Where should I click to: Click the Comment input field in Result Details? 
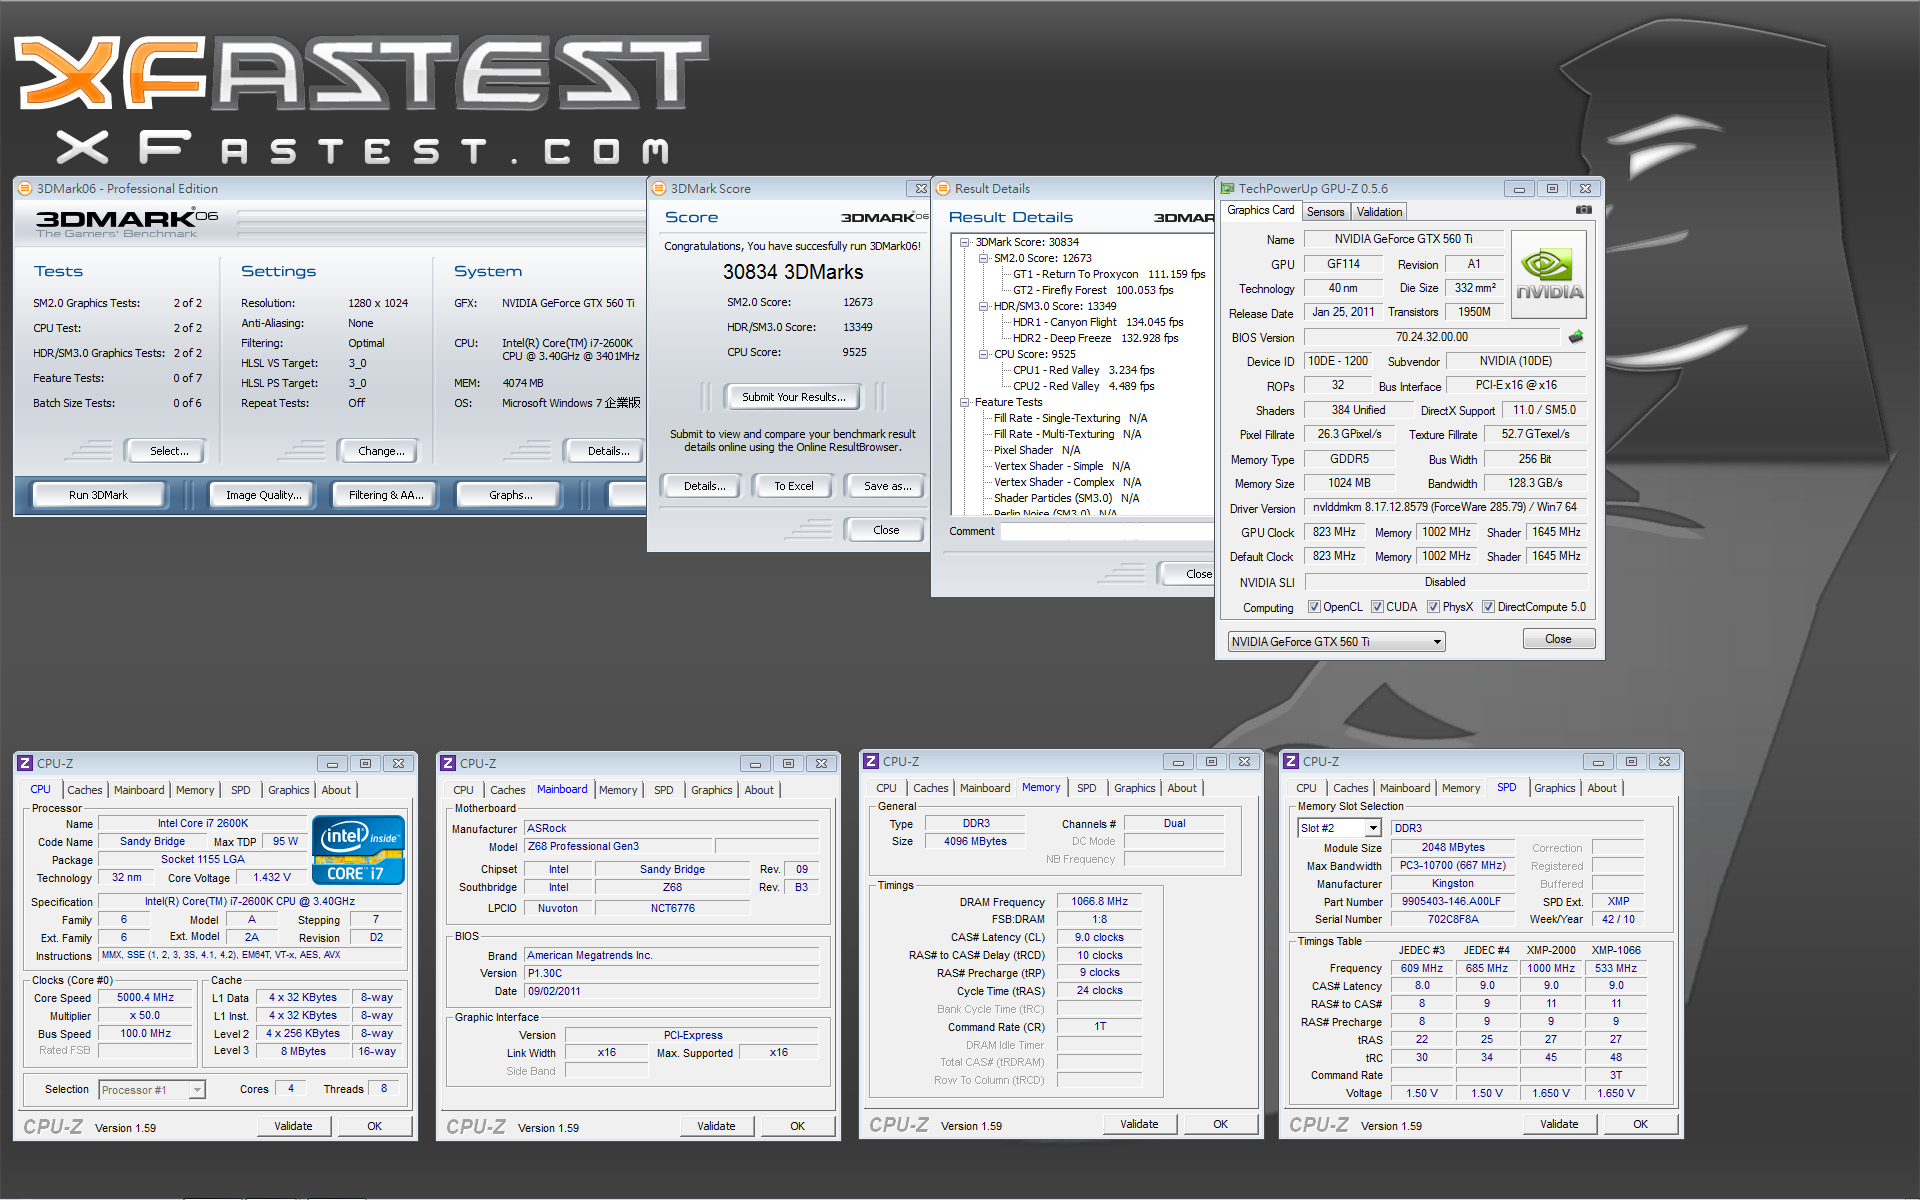(1108, 531)
